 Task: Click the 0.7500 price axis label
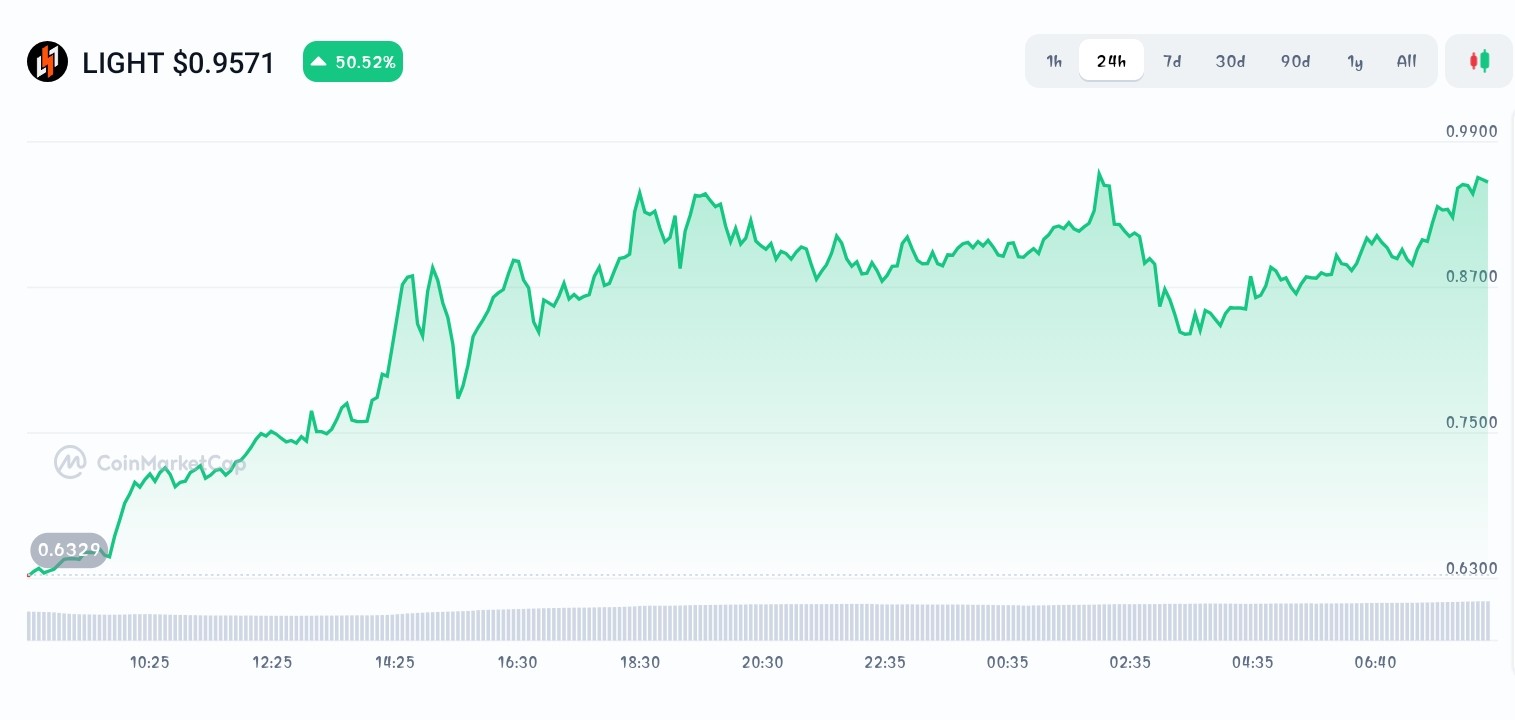click(1471, 422)
